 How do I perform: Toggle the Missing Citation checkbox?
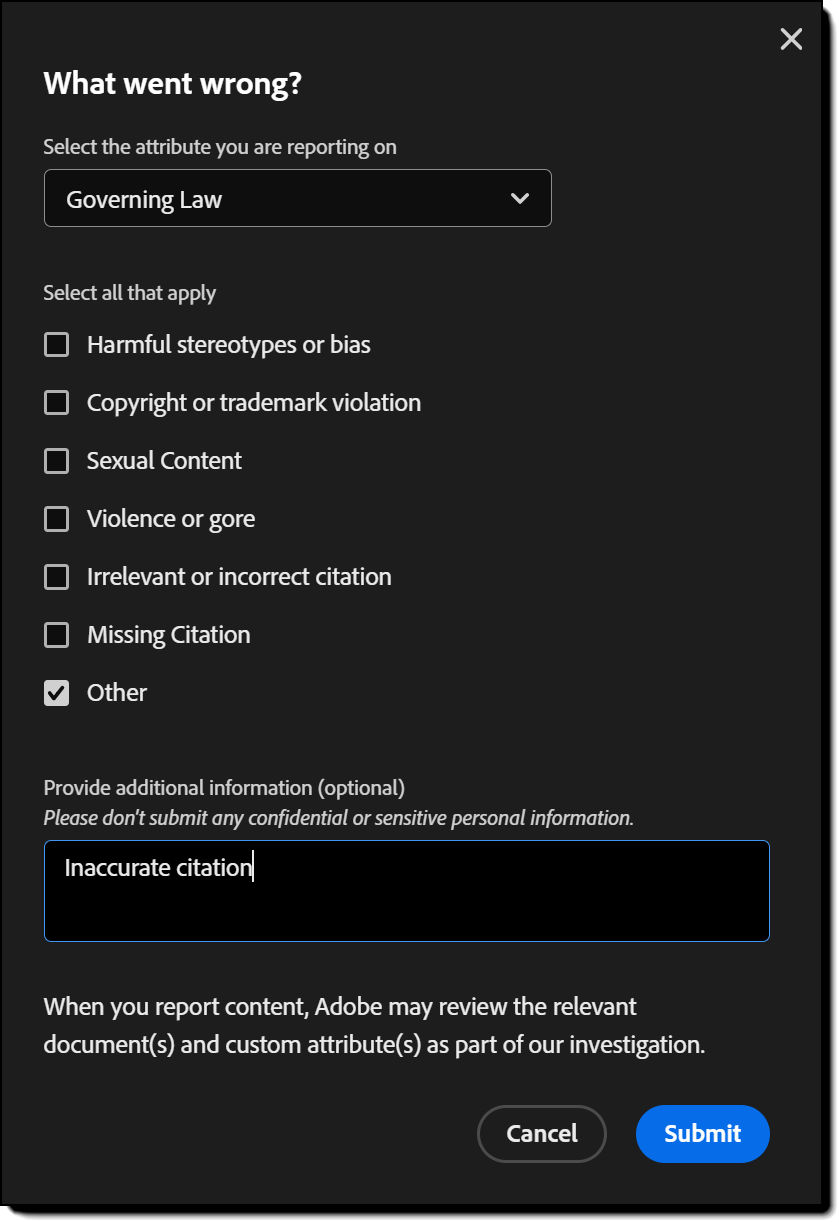click(57, 635)
